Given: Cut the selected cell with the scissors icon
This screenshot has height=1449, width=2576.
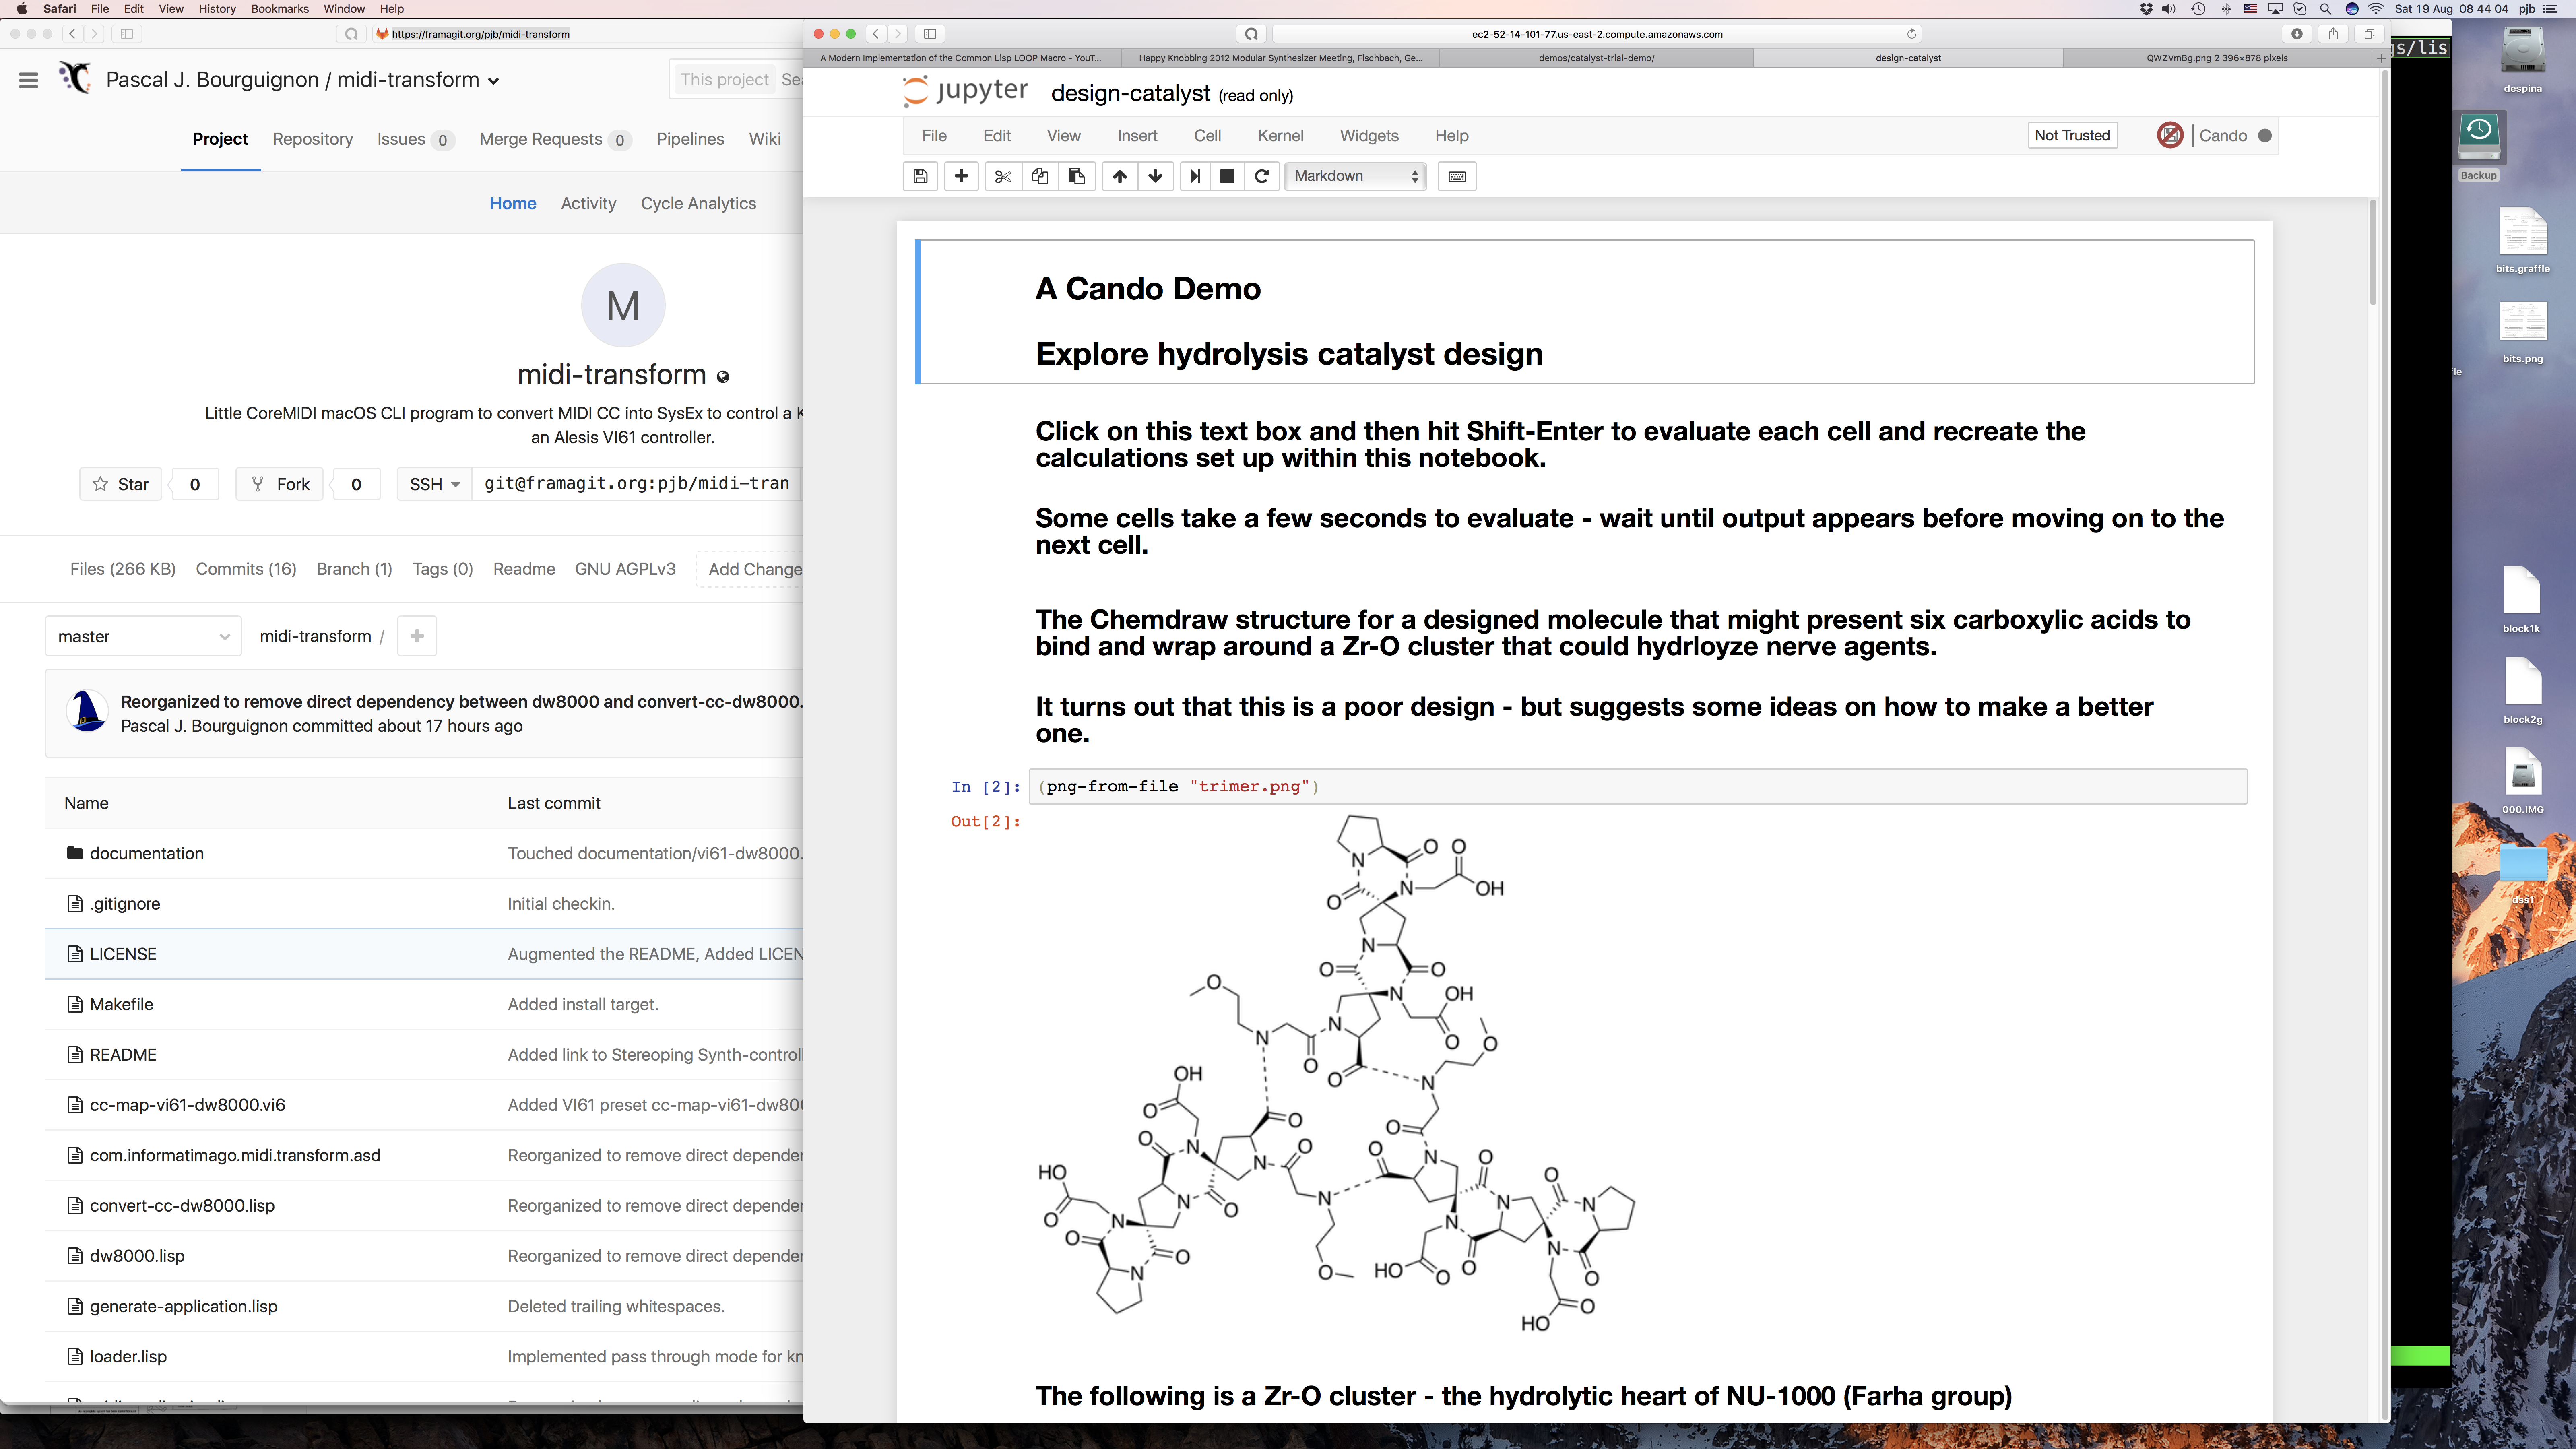Looking at the screenshot, I should point(1003,176).
